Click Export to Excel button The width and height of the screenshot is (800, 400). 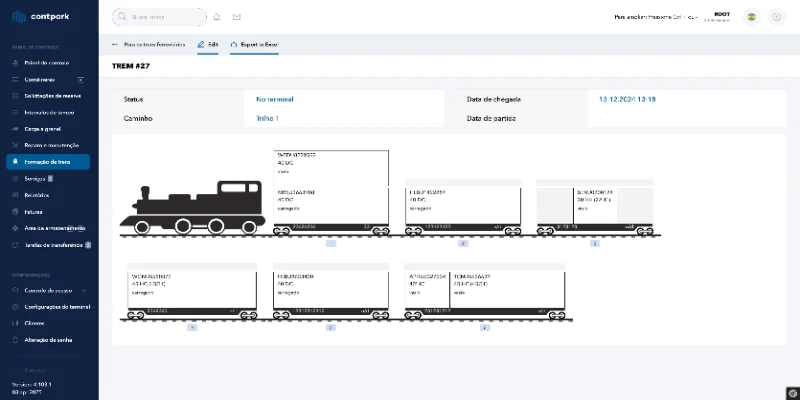pos(253,45)
